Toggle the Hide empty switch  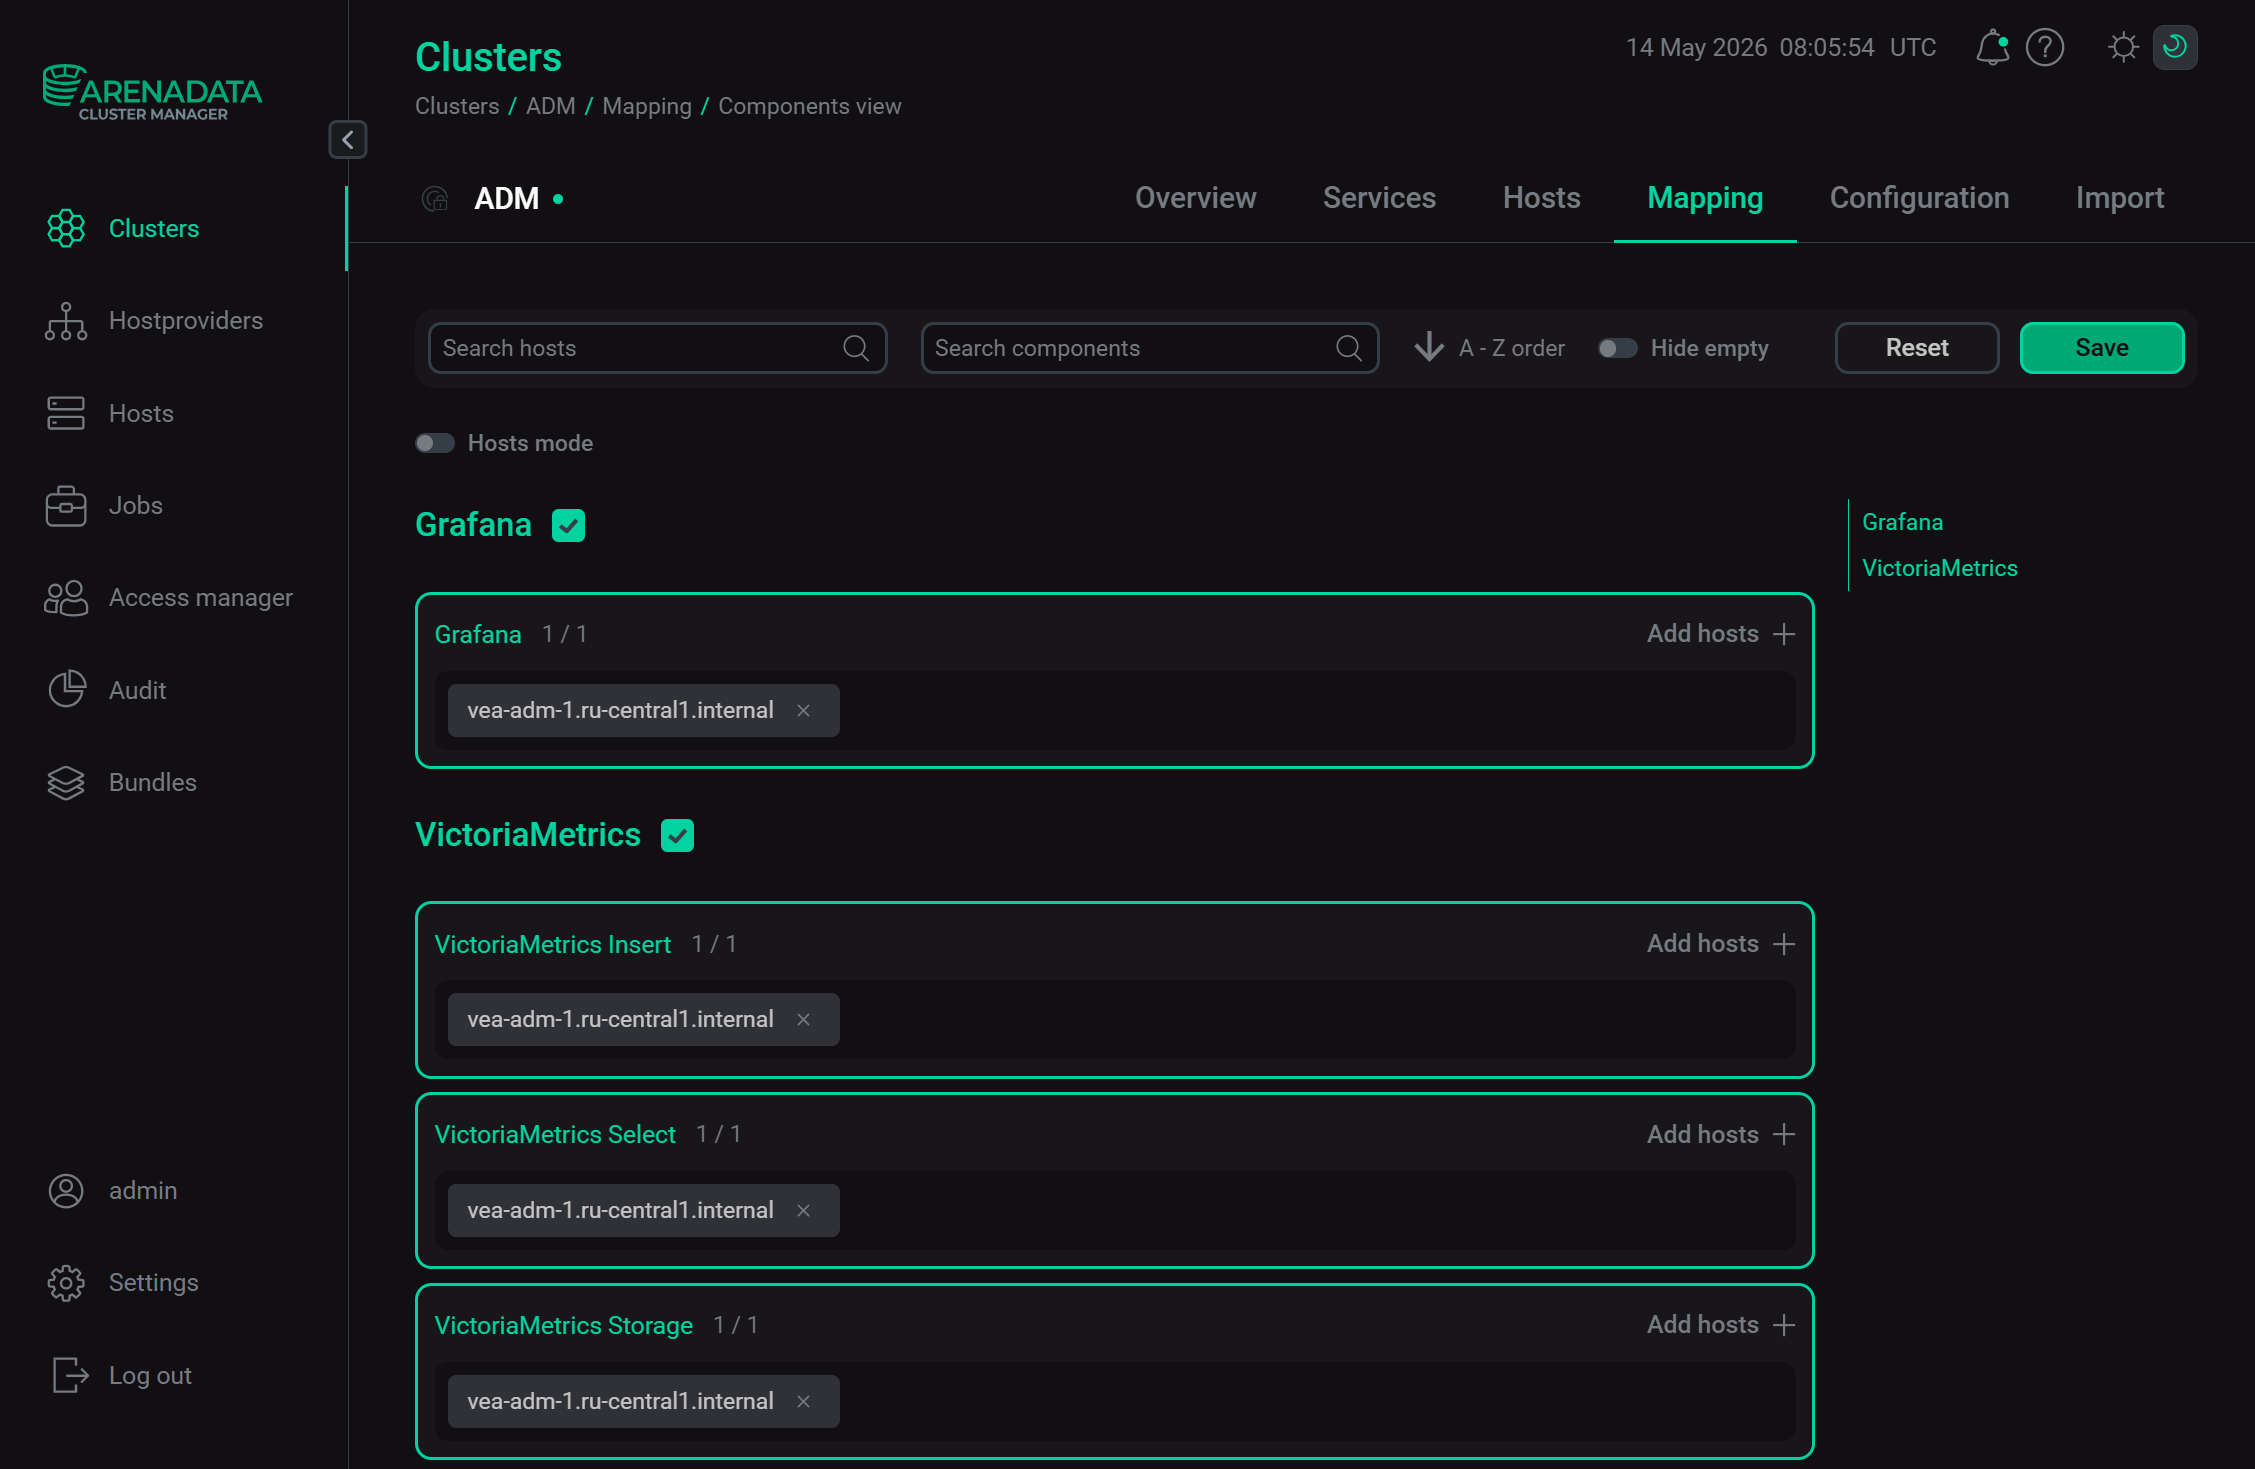point(1617,348)
